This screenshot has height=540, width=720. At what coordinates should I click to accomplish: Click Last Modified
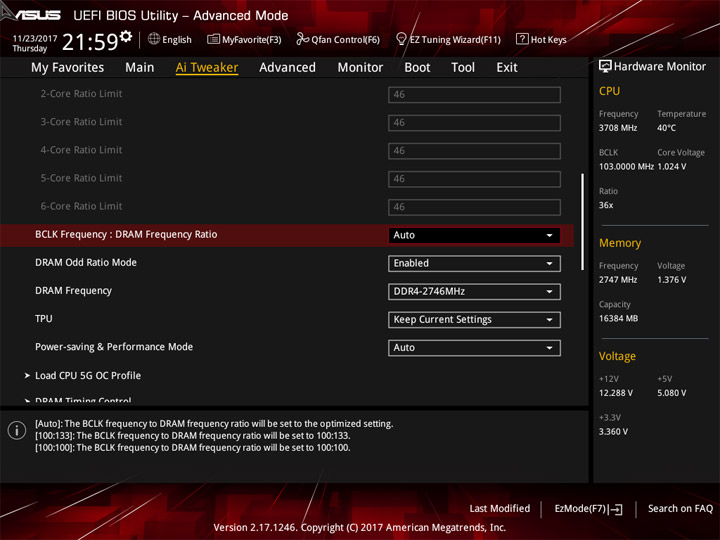(x=500, y=508)
